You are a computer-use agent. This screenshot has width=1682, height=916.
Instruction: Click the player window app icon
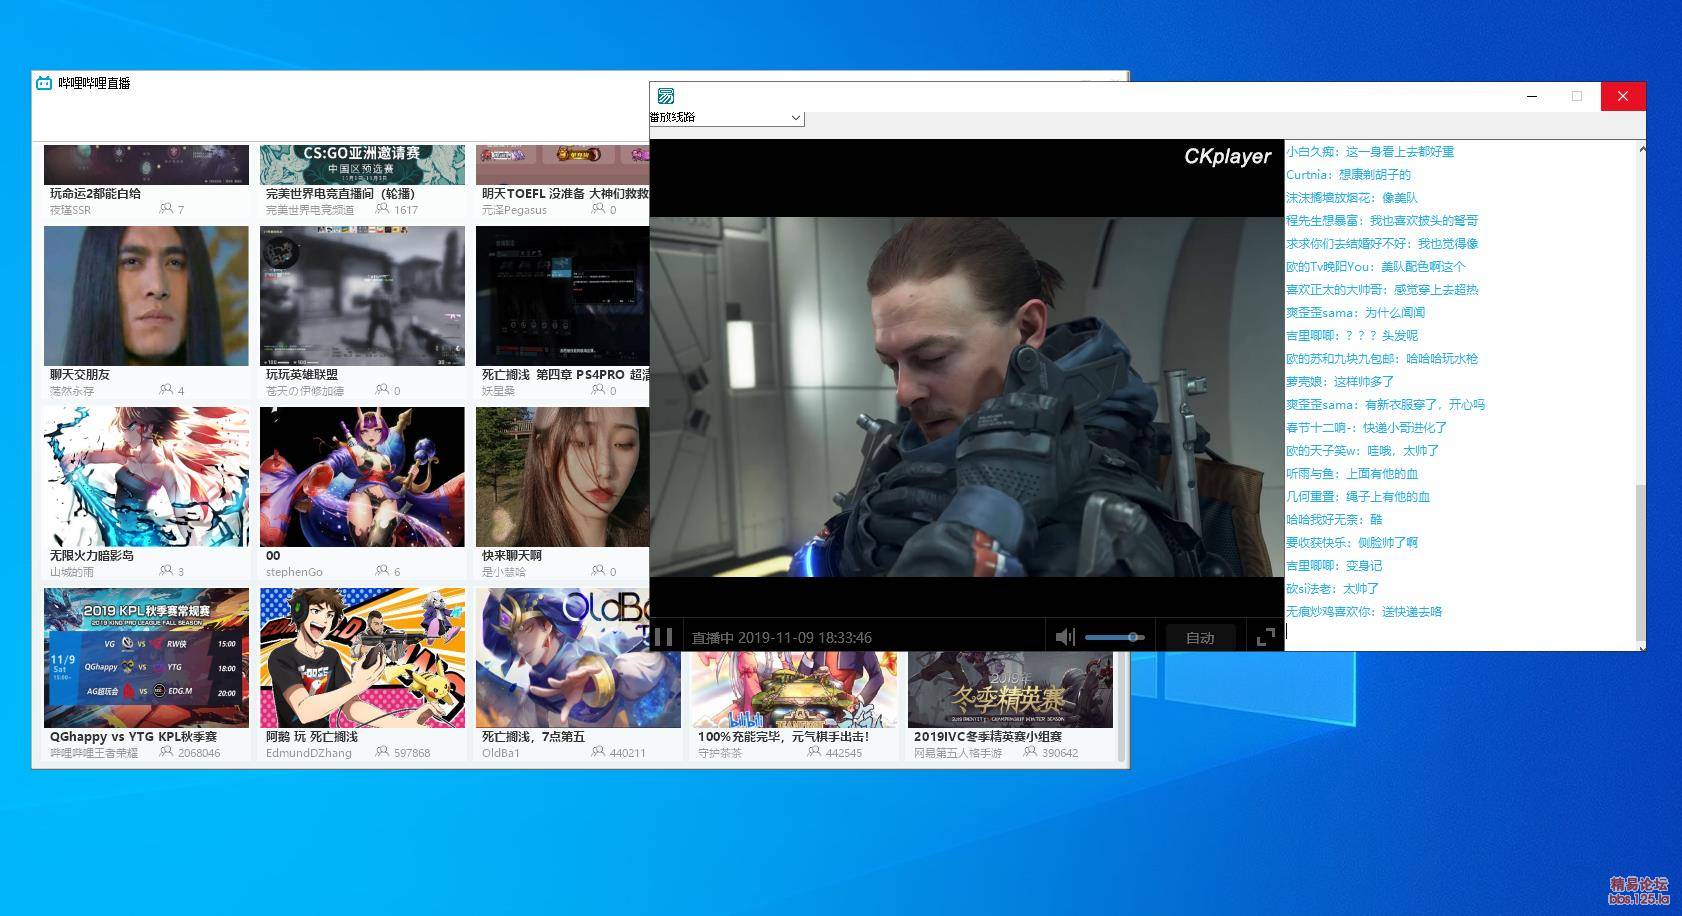coord(666,96)
